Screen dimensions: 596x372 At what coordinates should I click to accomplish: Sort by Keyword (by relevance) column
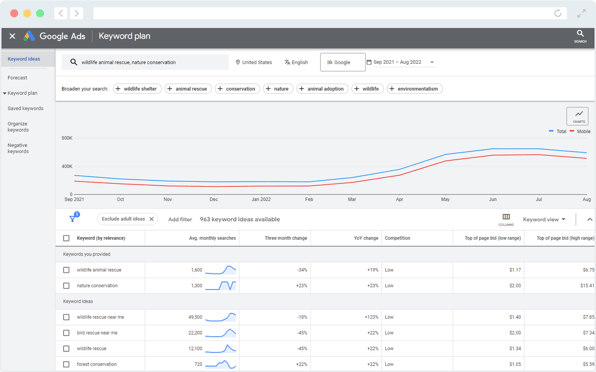[101, 238]
